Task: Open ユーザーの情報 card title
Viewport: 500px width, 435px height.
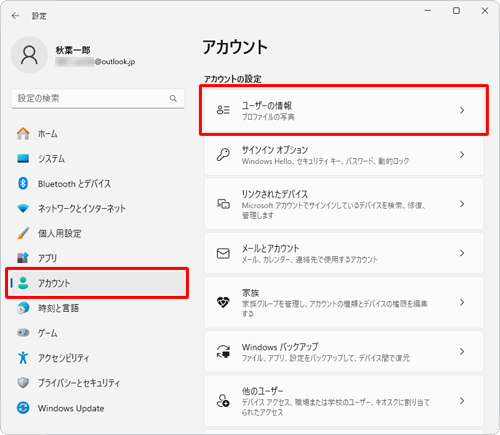Action: (267, 106)
